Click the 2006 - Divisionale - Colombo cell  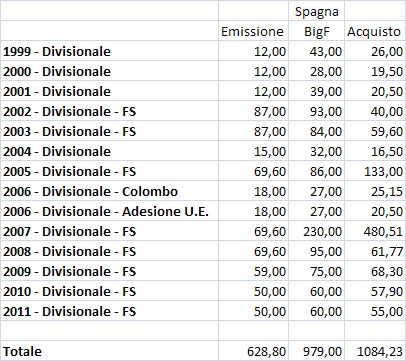tap(110, 191)
